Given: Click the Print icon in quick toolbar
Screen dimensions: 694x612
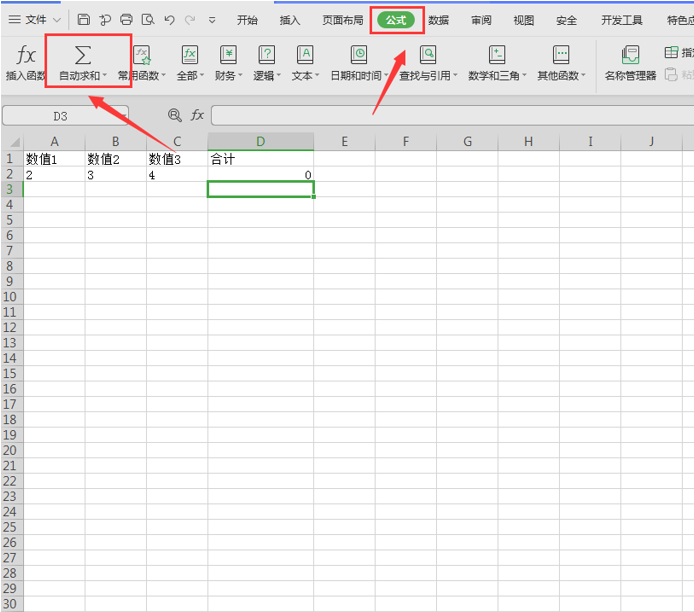Looking at the screenshot, I should pyautogui.click(x=126, y=19).
